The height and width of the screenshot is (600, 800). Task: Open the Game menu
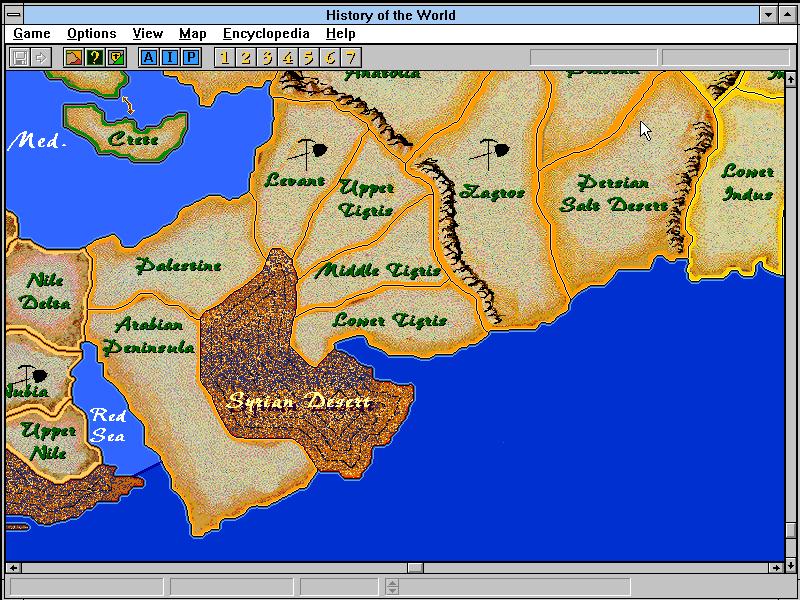[x=32, y=34]
